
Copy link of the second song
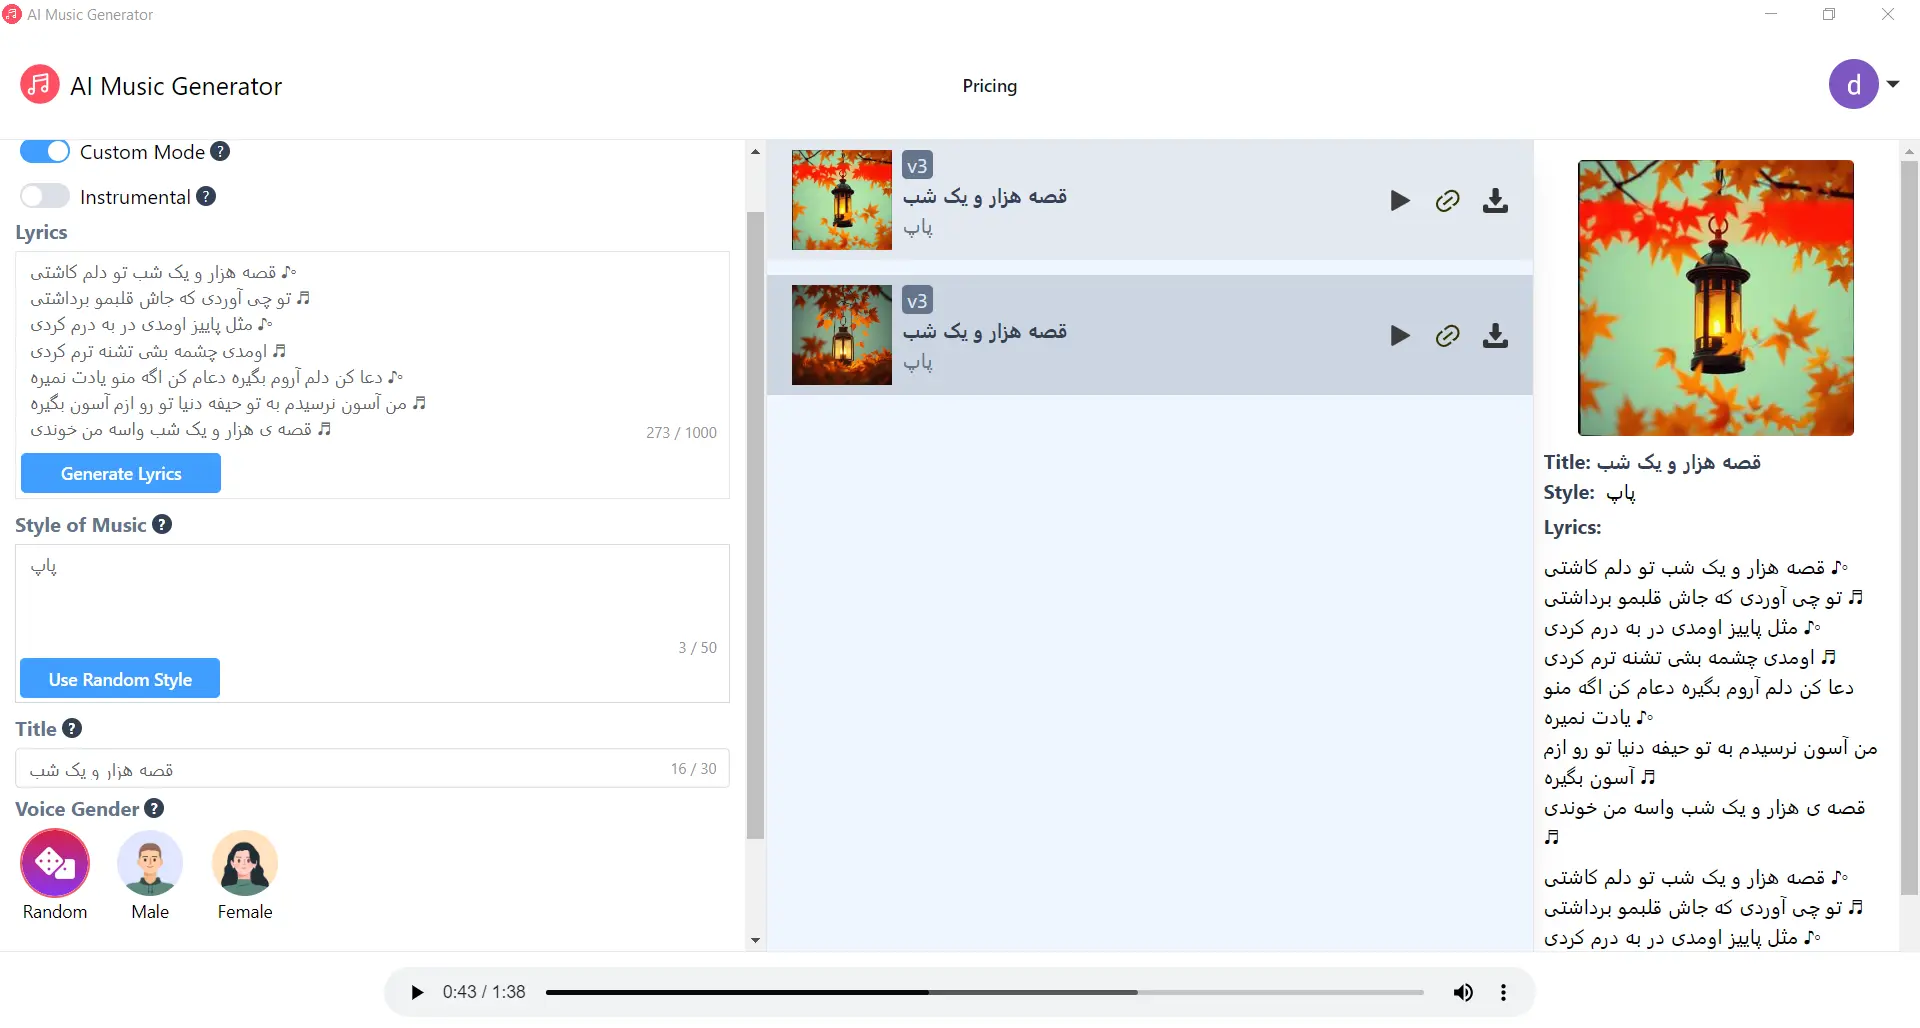pos(1447,335)
